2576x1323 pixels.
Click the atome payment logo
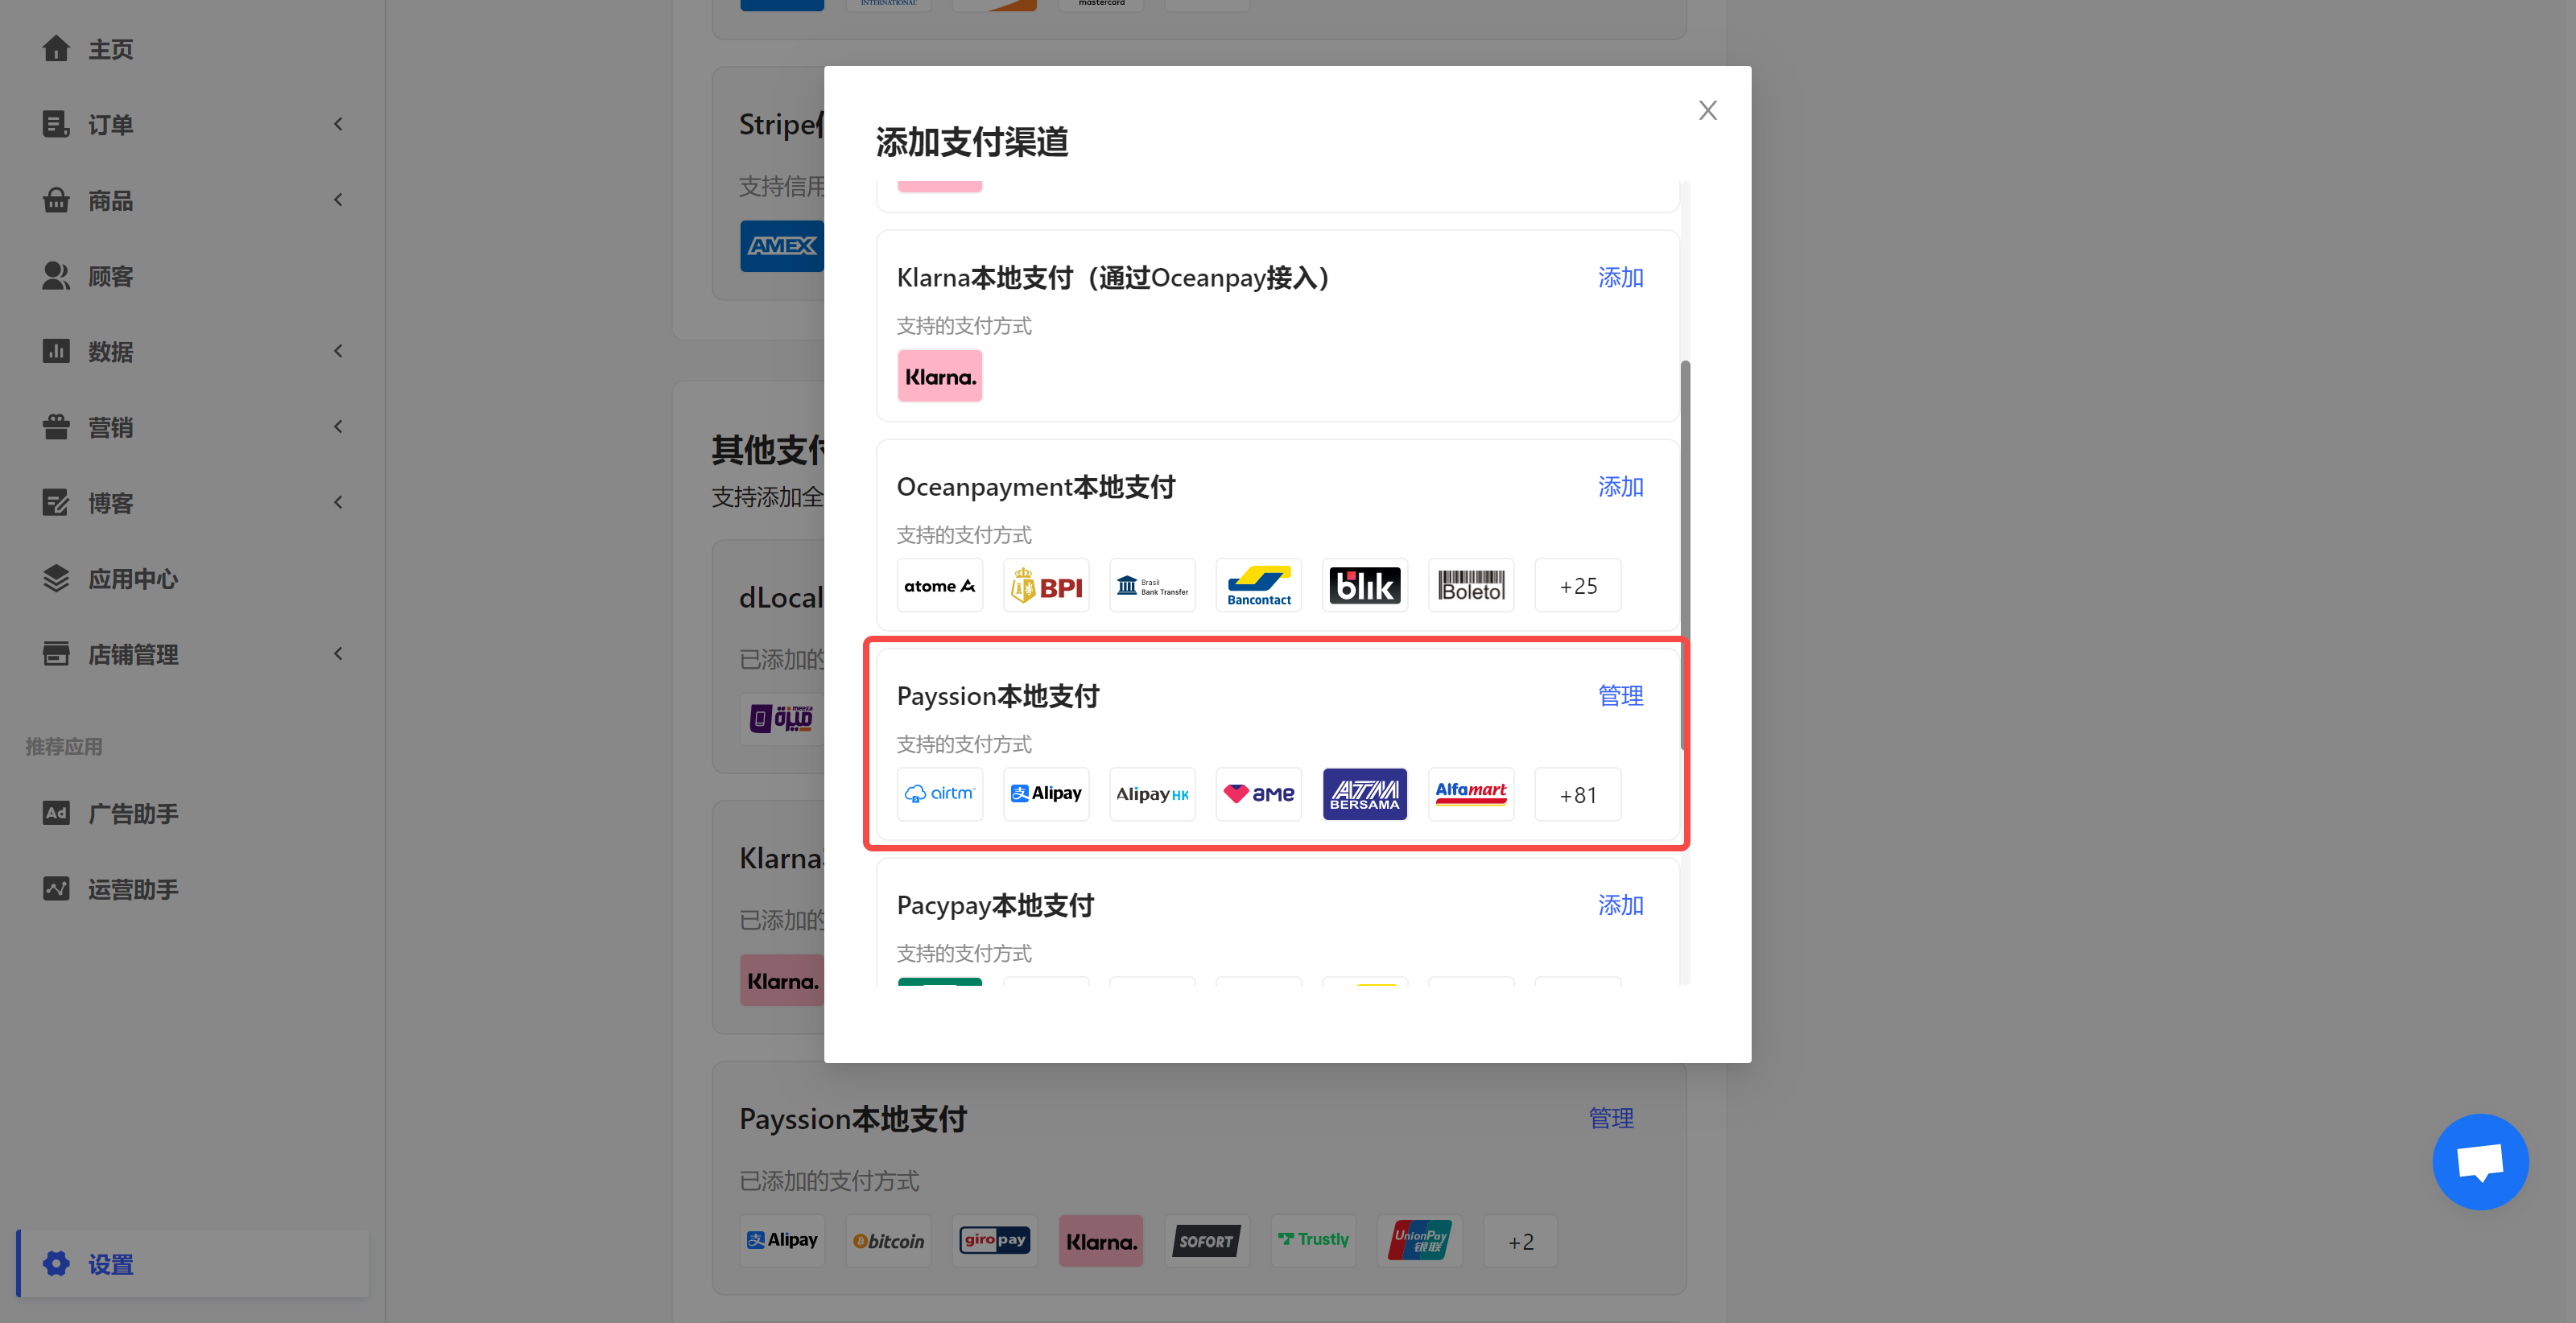[939, 585]
